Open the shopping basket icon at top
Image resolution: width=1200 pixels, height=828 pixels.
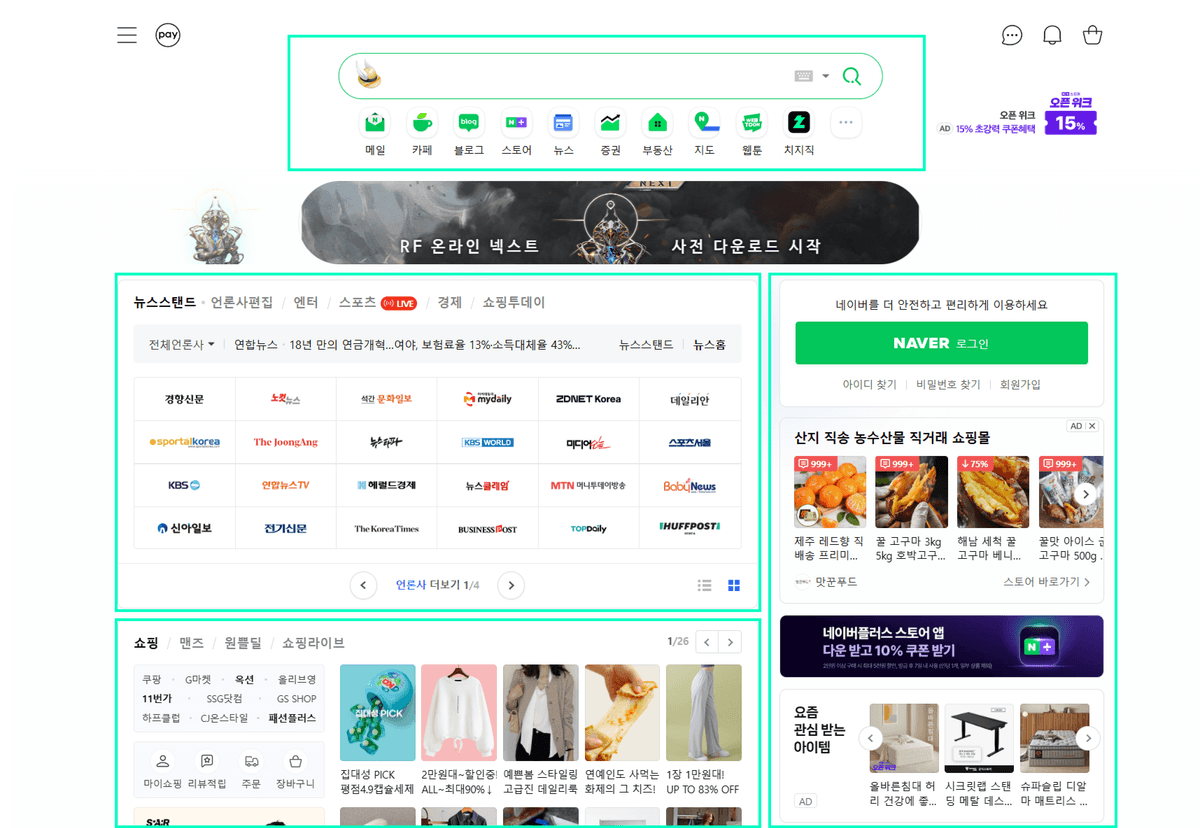point(1092,35)
